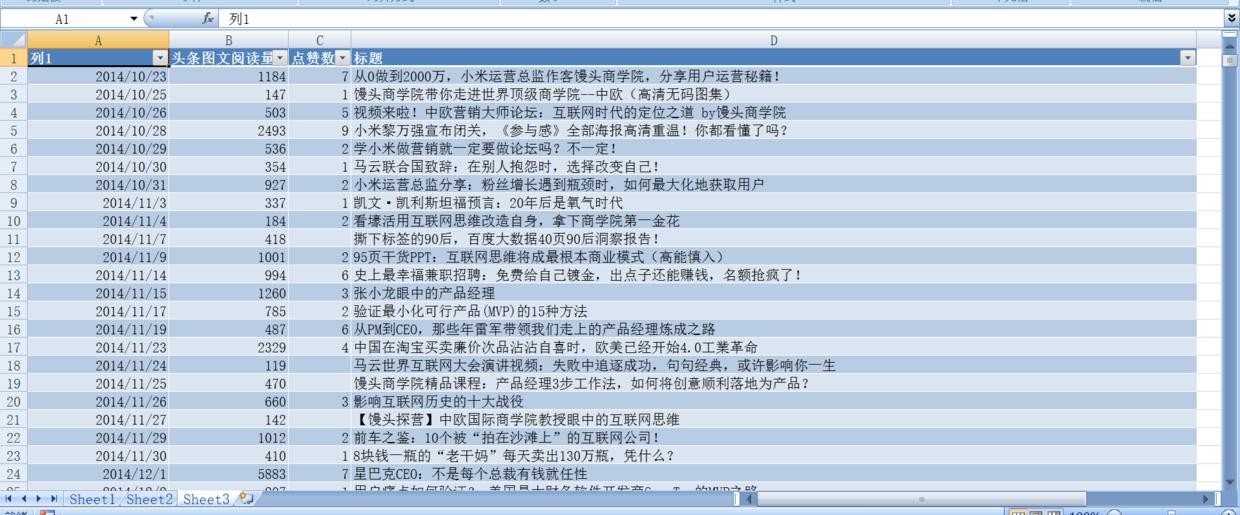The height and width of the screenshot is (515, 1240).
Task: Select the Sheet3 tab
Action: point(206,498)
